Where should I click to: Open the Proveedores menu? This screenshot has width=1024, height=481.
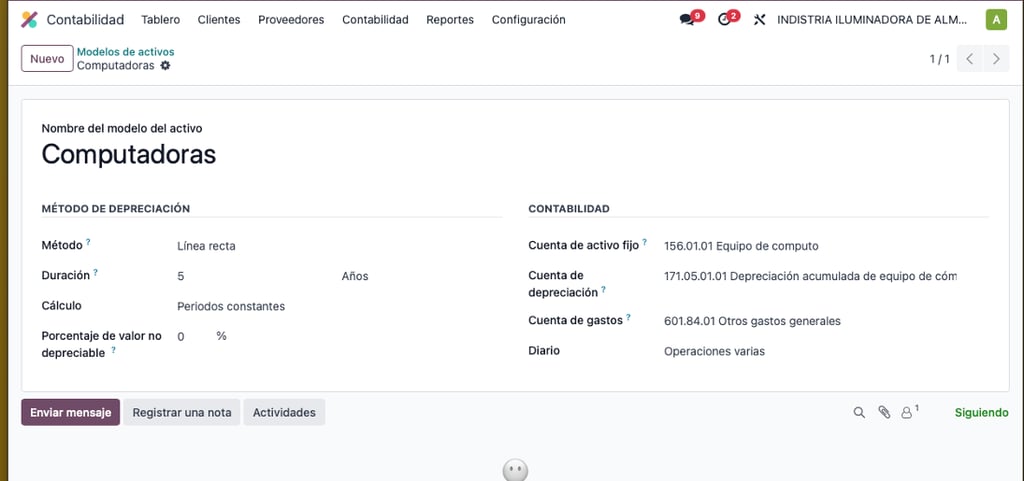pos(291,20)
